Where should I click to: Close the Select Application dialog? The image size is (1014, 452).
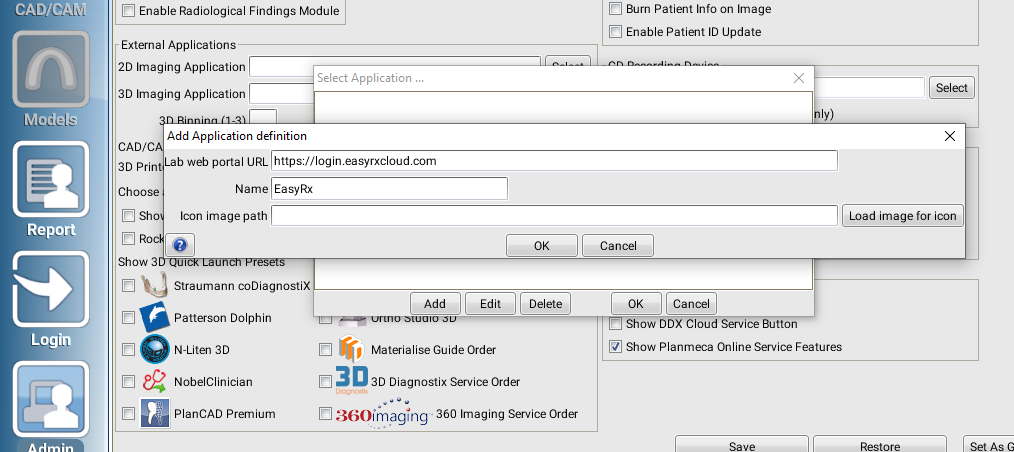(x=799, y=78)
